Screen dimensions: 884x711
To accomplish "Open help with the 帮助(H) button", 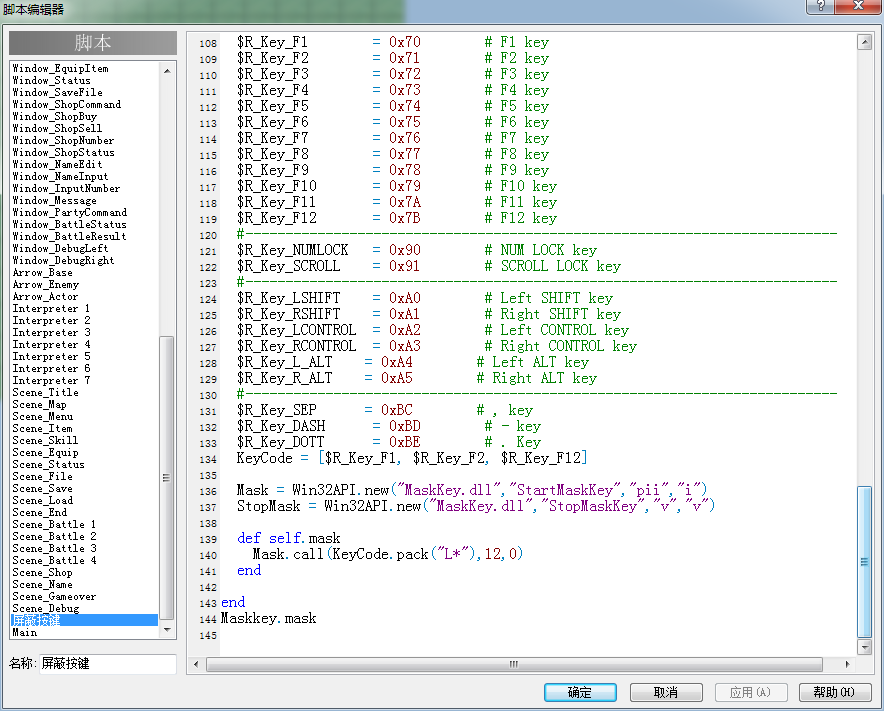I will pyautogui.click(x=834, y=692).
